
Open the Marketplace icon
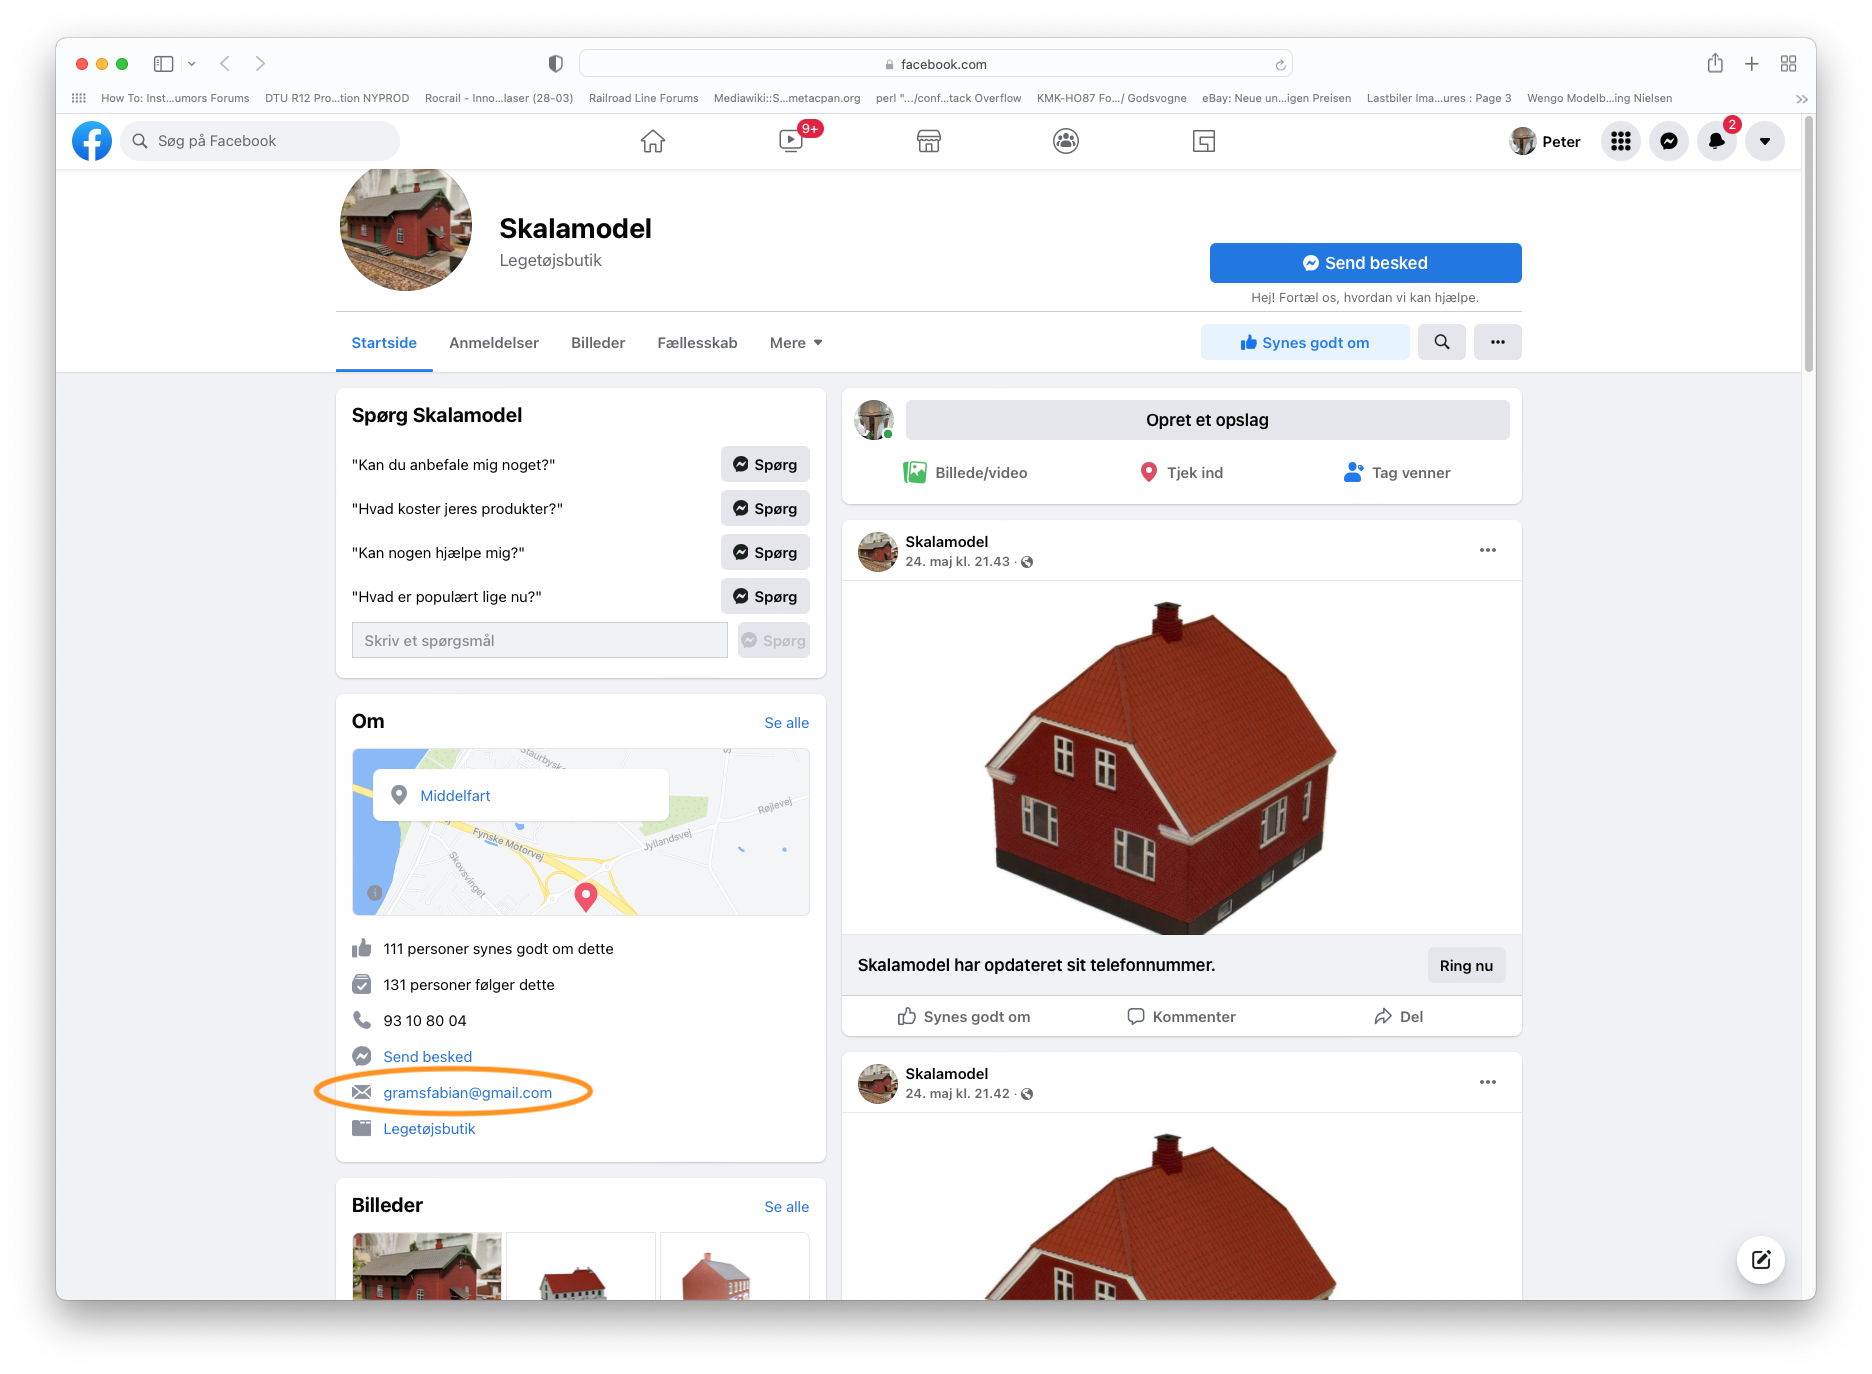[929, 141]
